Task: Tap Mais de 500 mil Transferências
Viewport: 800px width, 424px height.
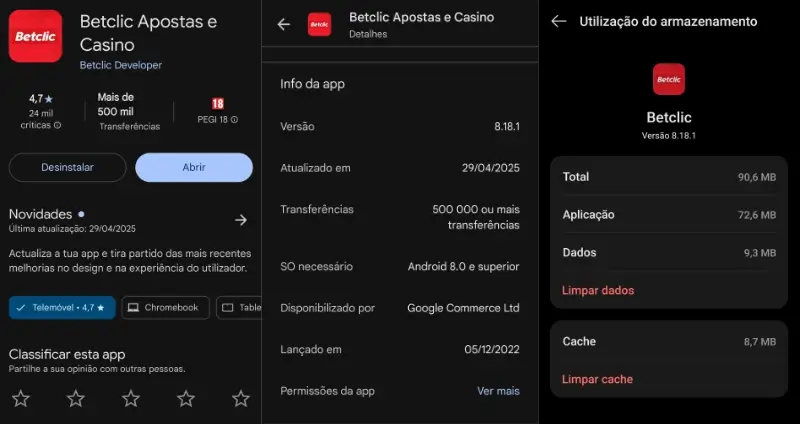Action: pyautogui.click(x=129, y=112)
